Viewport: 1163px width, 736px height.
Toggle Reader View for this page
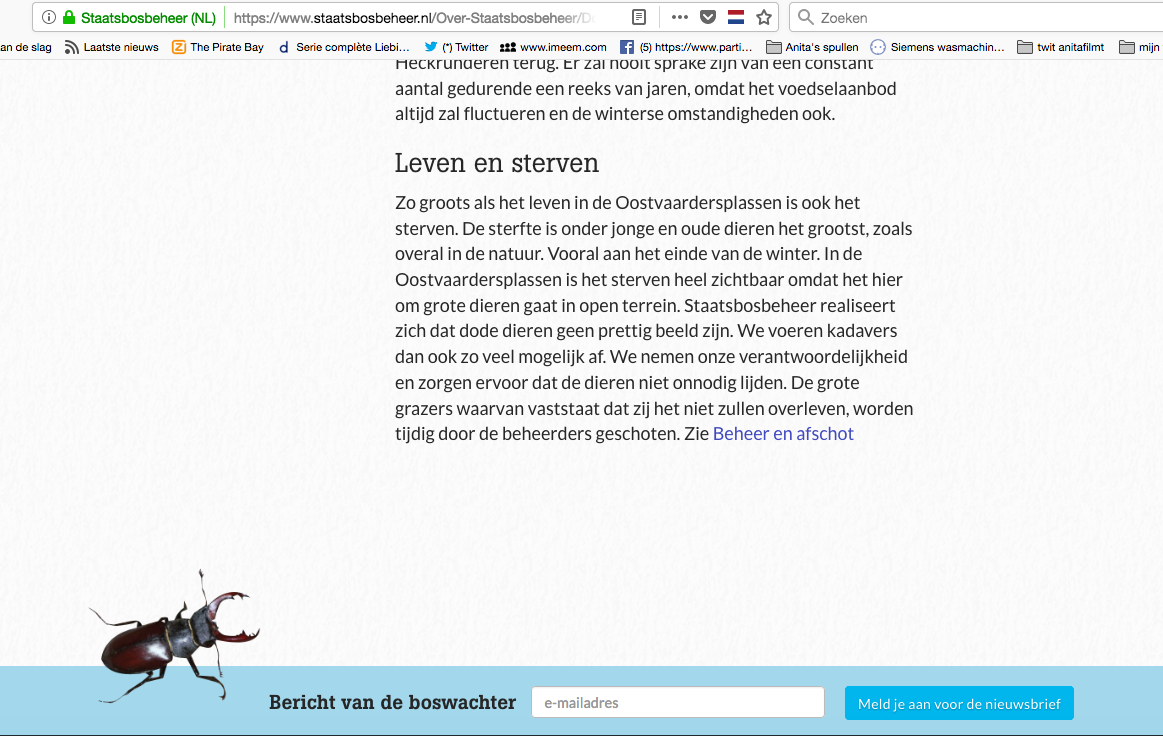637,16
